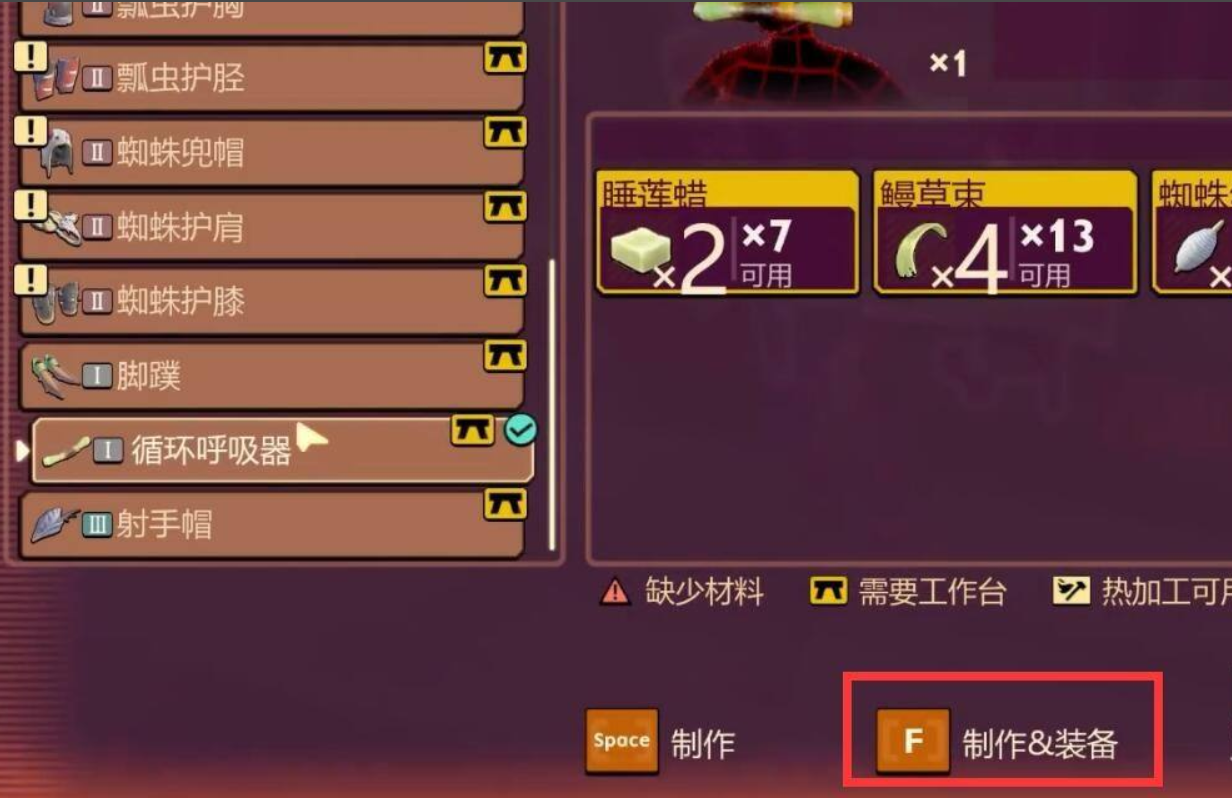Click the 循环呼吸器 rebreather item icon
This screenshot has height=798, width=1232.
[x=66, y=452]
